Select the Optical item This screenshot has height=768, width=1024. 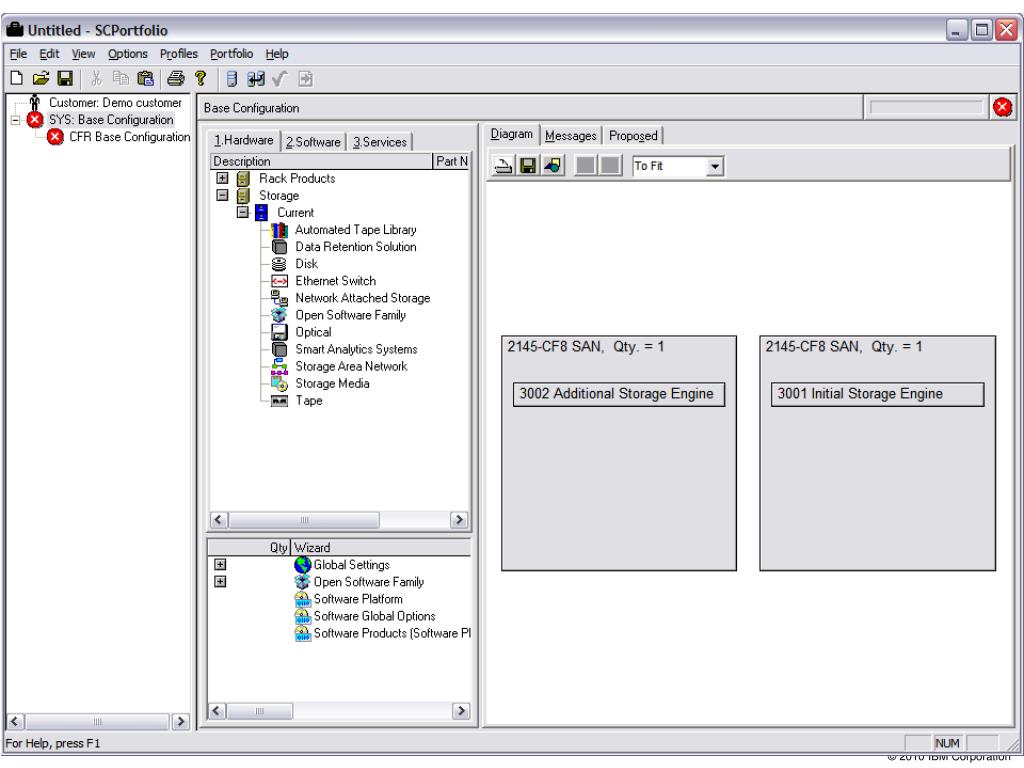[313, 332]
